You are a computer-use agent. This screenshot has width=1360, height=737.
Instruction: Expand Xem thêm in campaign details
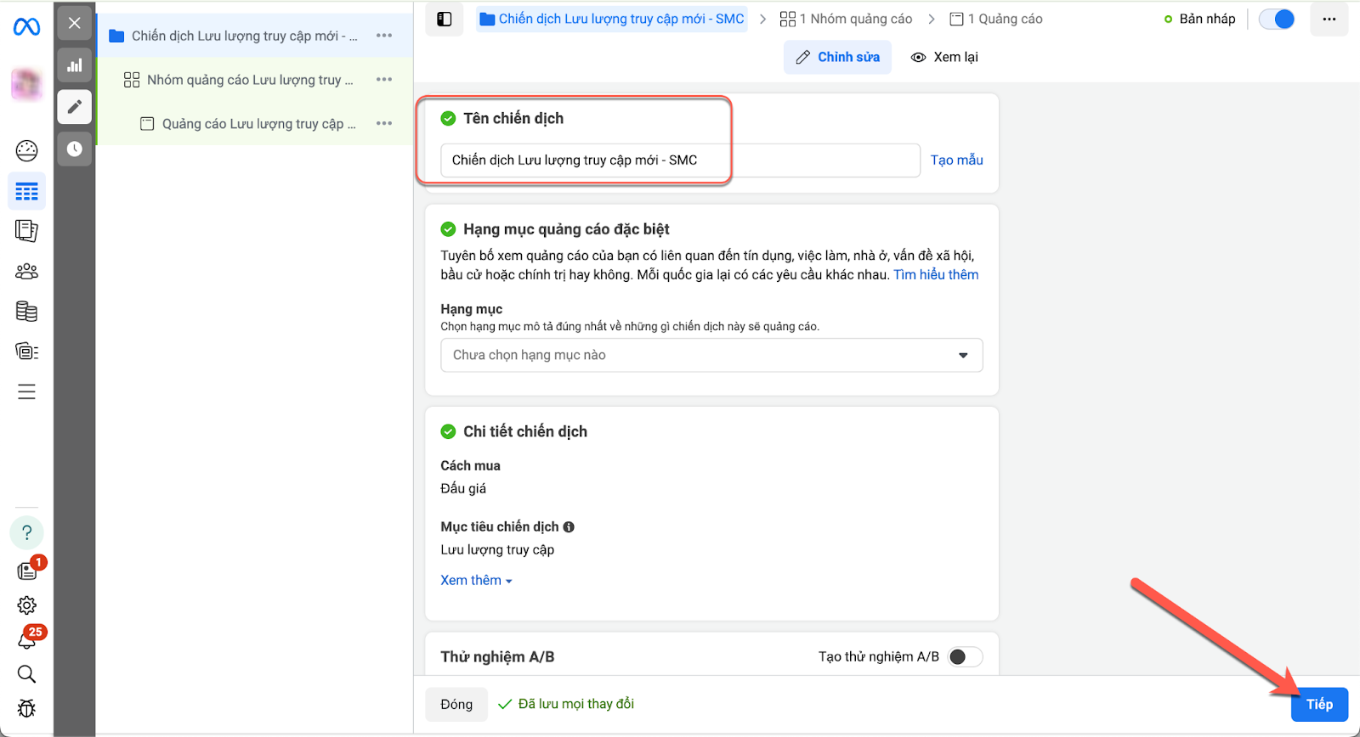tap(476, 580)
